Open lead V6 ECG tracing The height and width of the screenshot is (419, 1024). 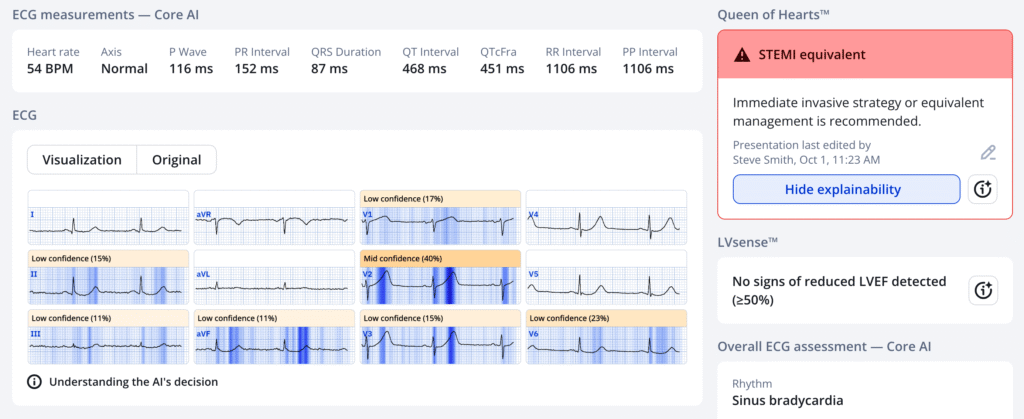606,344
